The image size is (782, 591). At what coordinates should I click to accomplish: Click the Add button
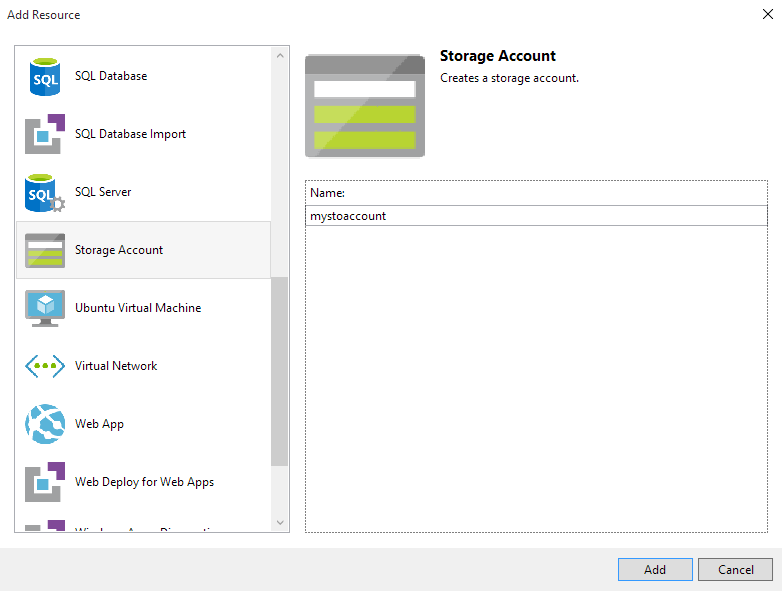pyautogui.click(x=655, y=570)
